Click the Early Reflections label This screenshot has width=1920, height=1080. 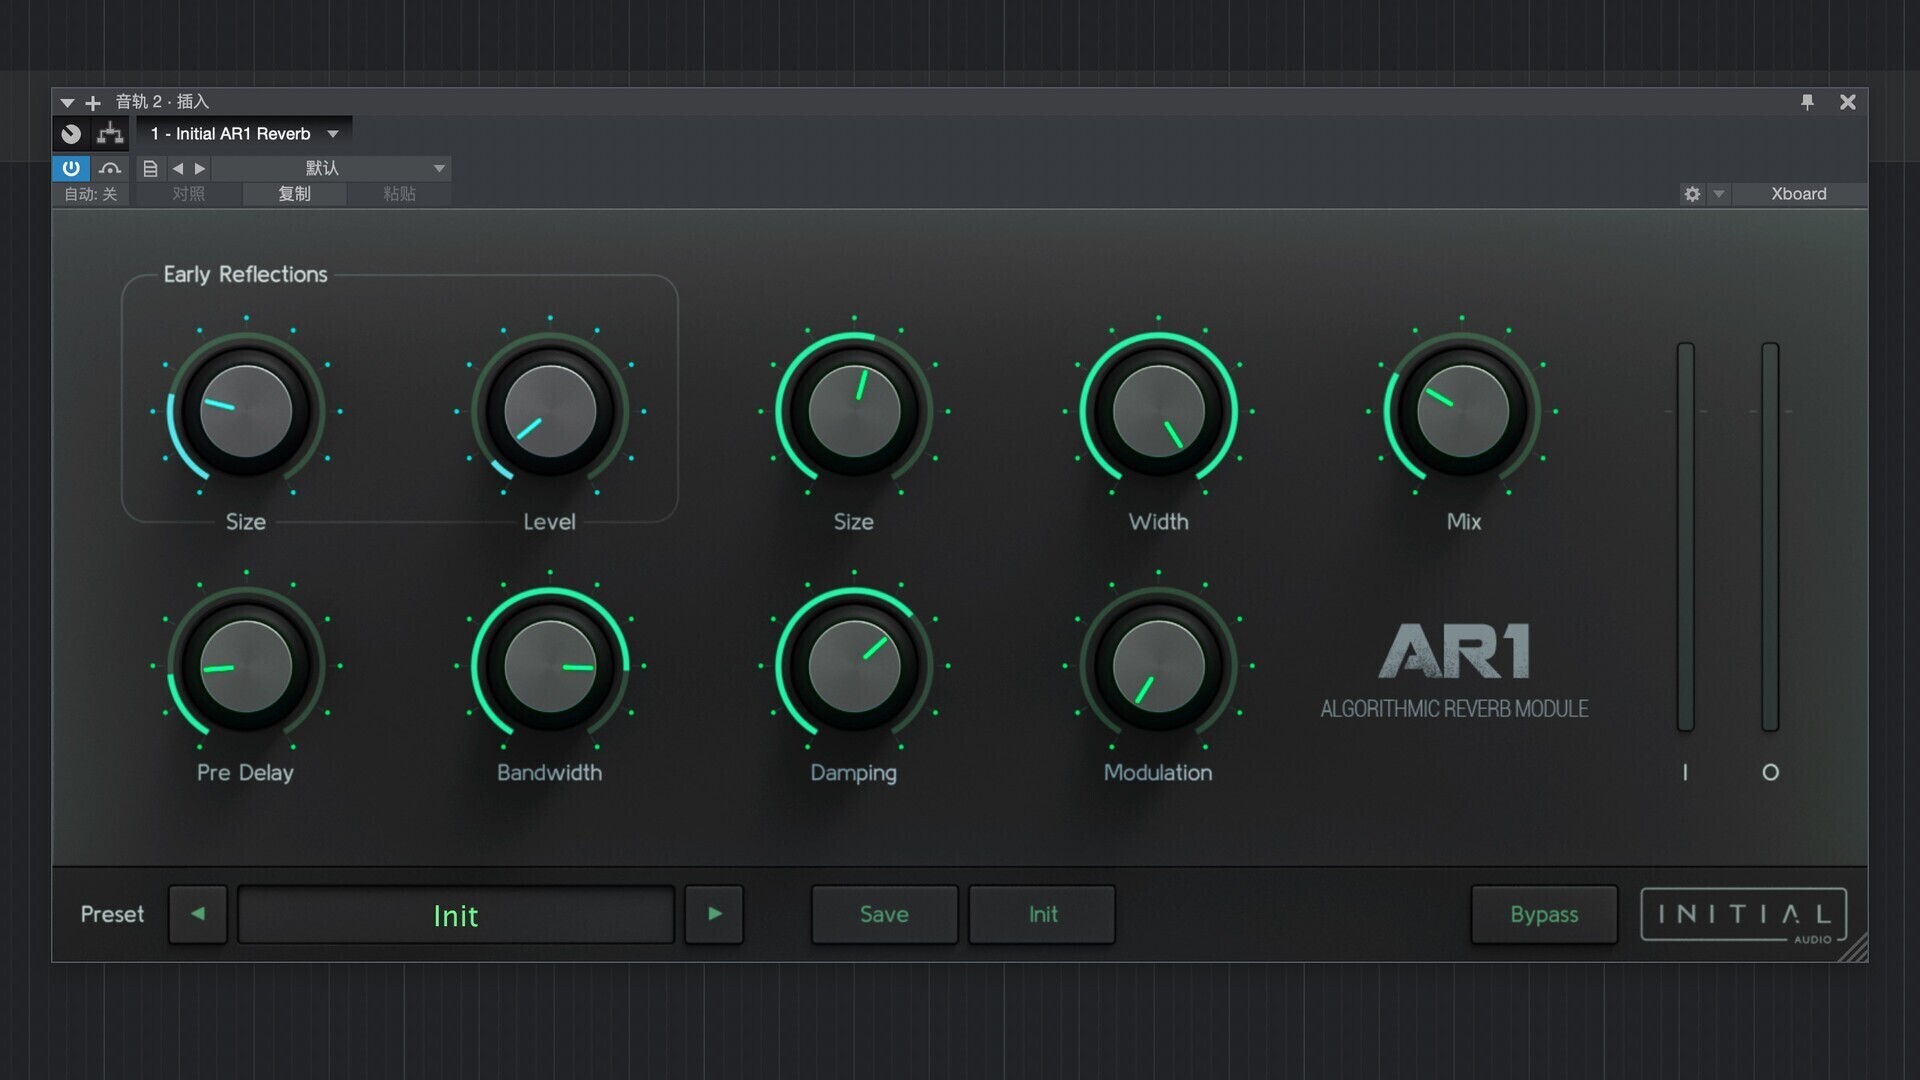point(245,274)
